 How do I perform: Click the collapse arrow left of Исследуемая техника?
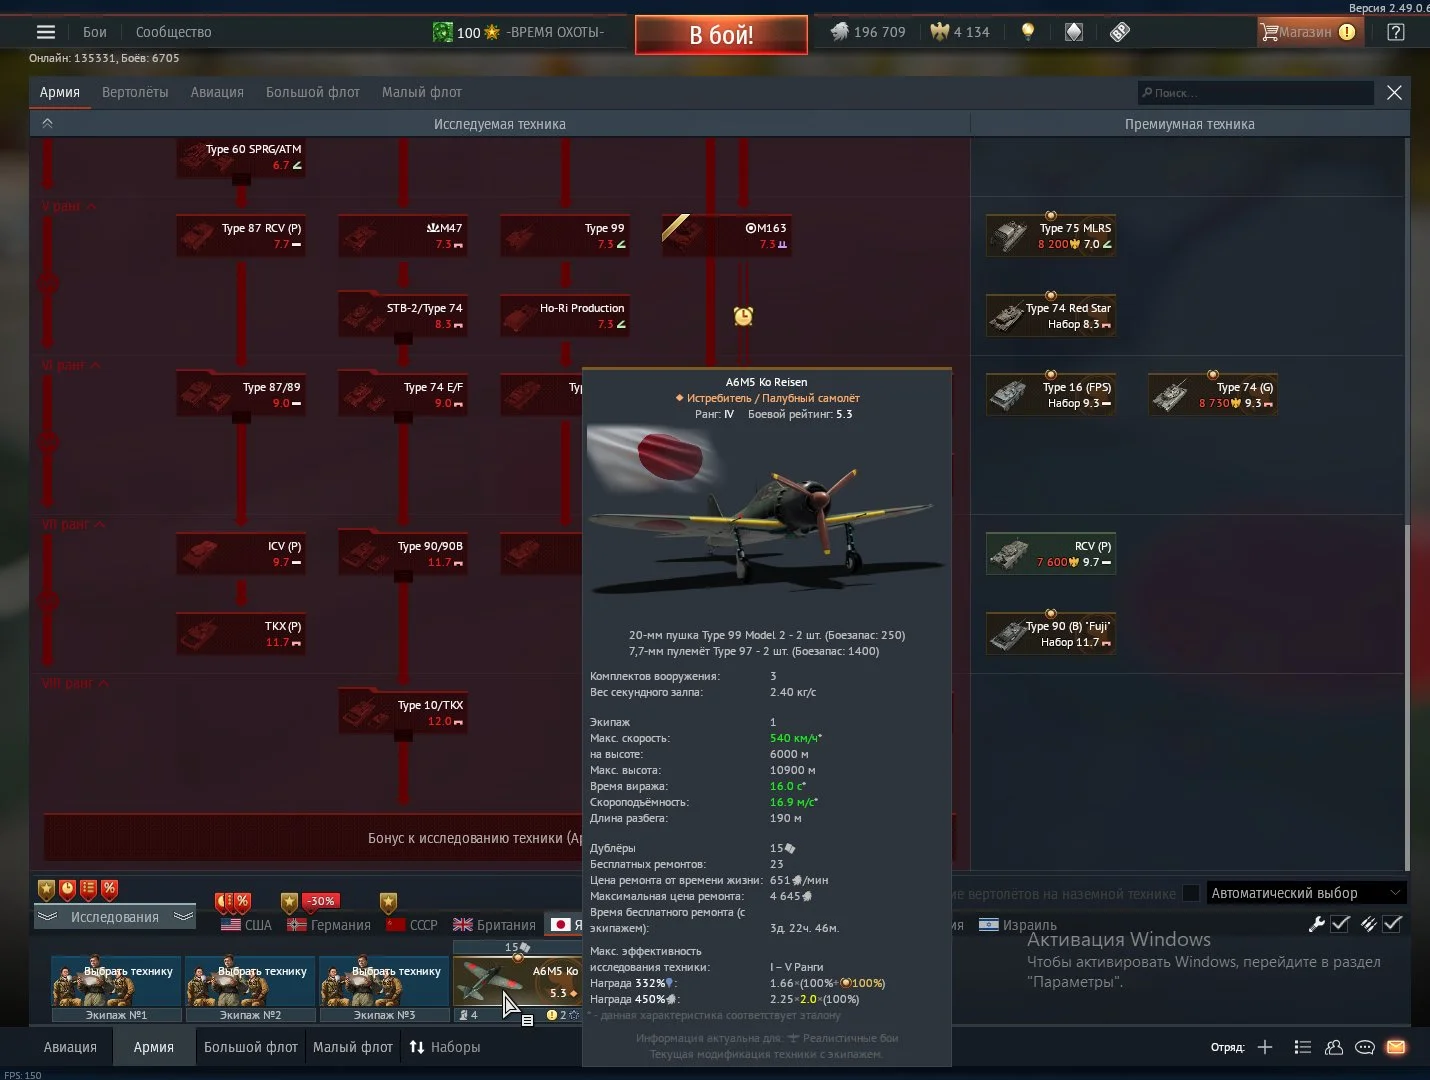(47, 124)
